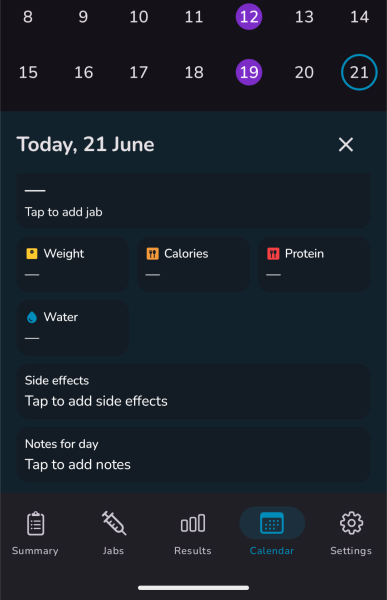Tap to add side effects
This screenshot has height=600, width=387.
[x=193, y=391]
